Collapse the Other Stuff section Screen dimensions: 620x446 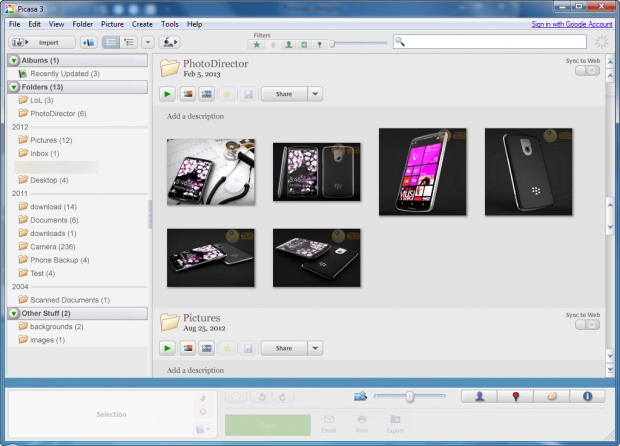coord(14,314)
